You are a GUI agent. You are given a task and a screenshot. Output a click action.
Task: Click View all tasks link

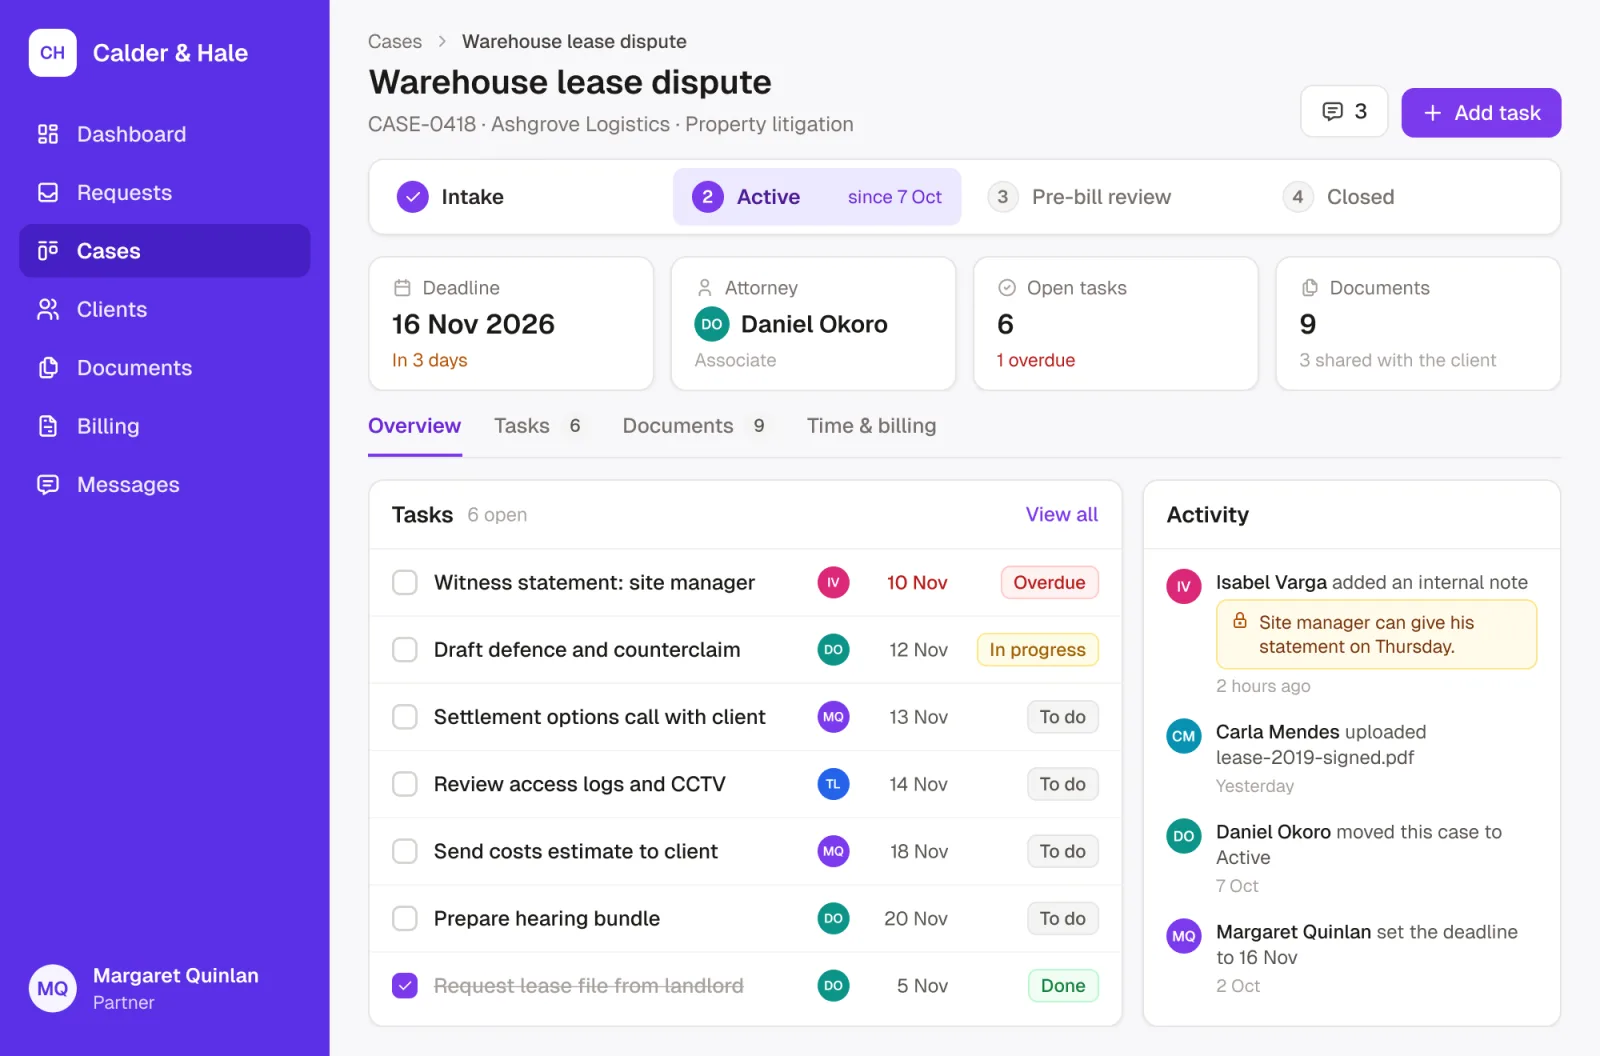(1061, 514)
